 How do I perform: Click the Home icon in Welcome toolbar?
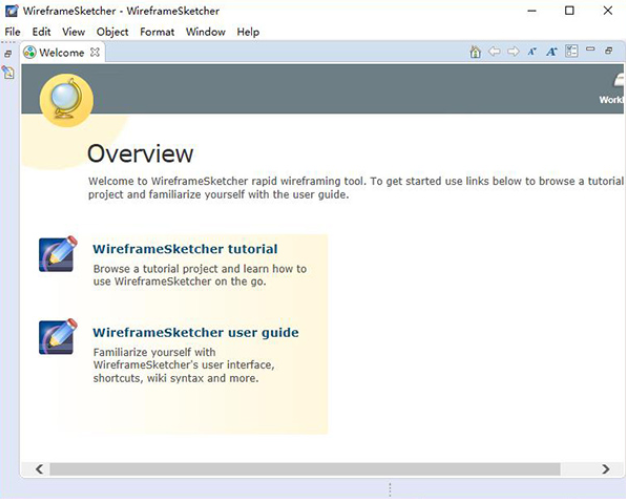coord(476,52)
